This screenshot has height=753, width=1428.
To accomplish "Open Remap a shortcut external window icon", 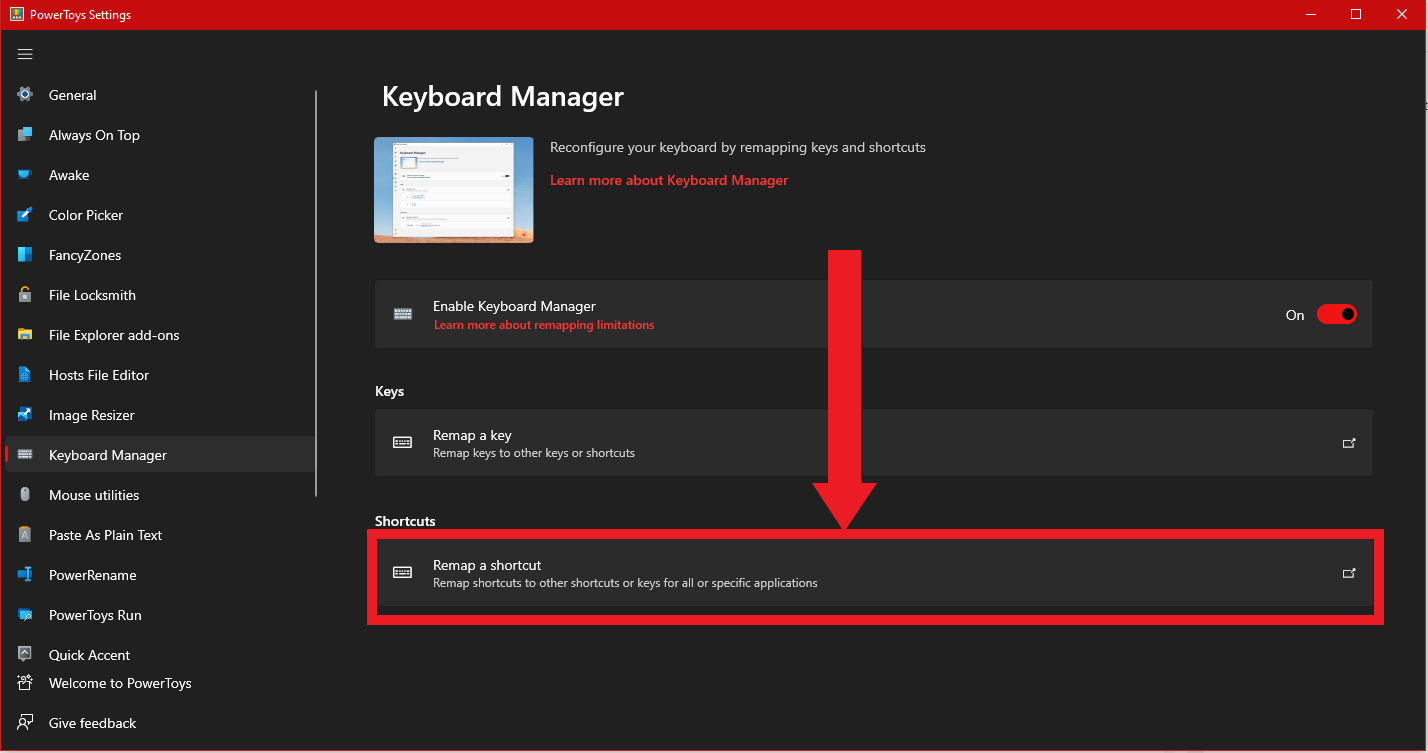I will [x=1349, y=573].
